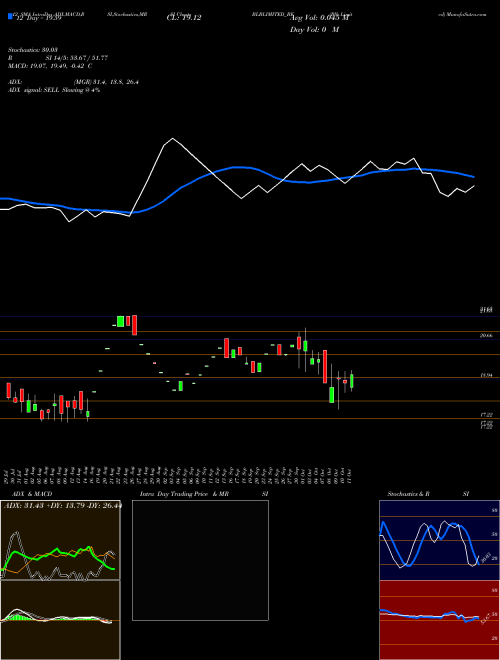Click the Stochastics & R SI panel title

click(x=428, y=494)
